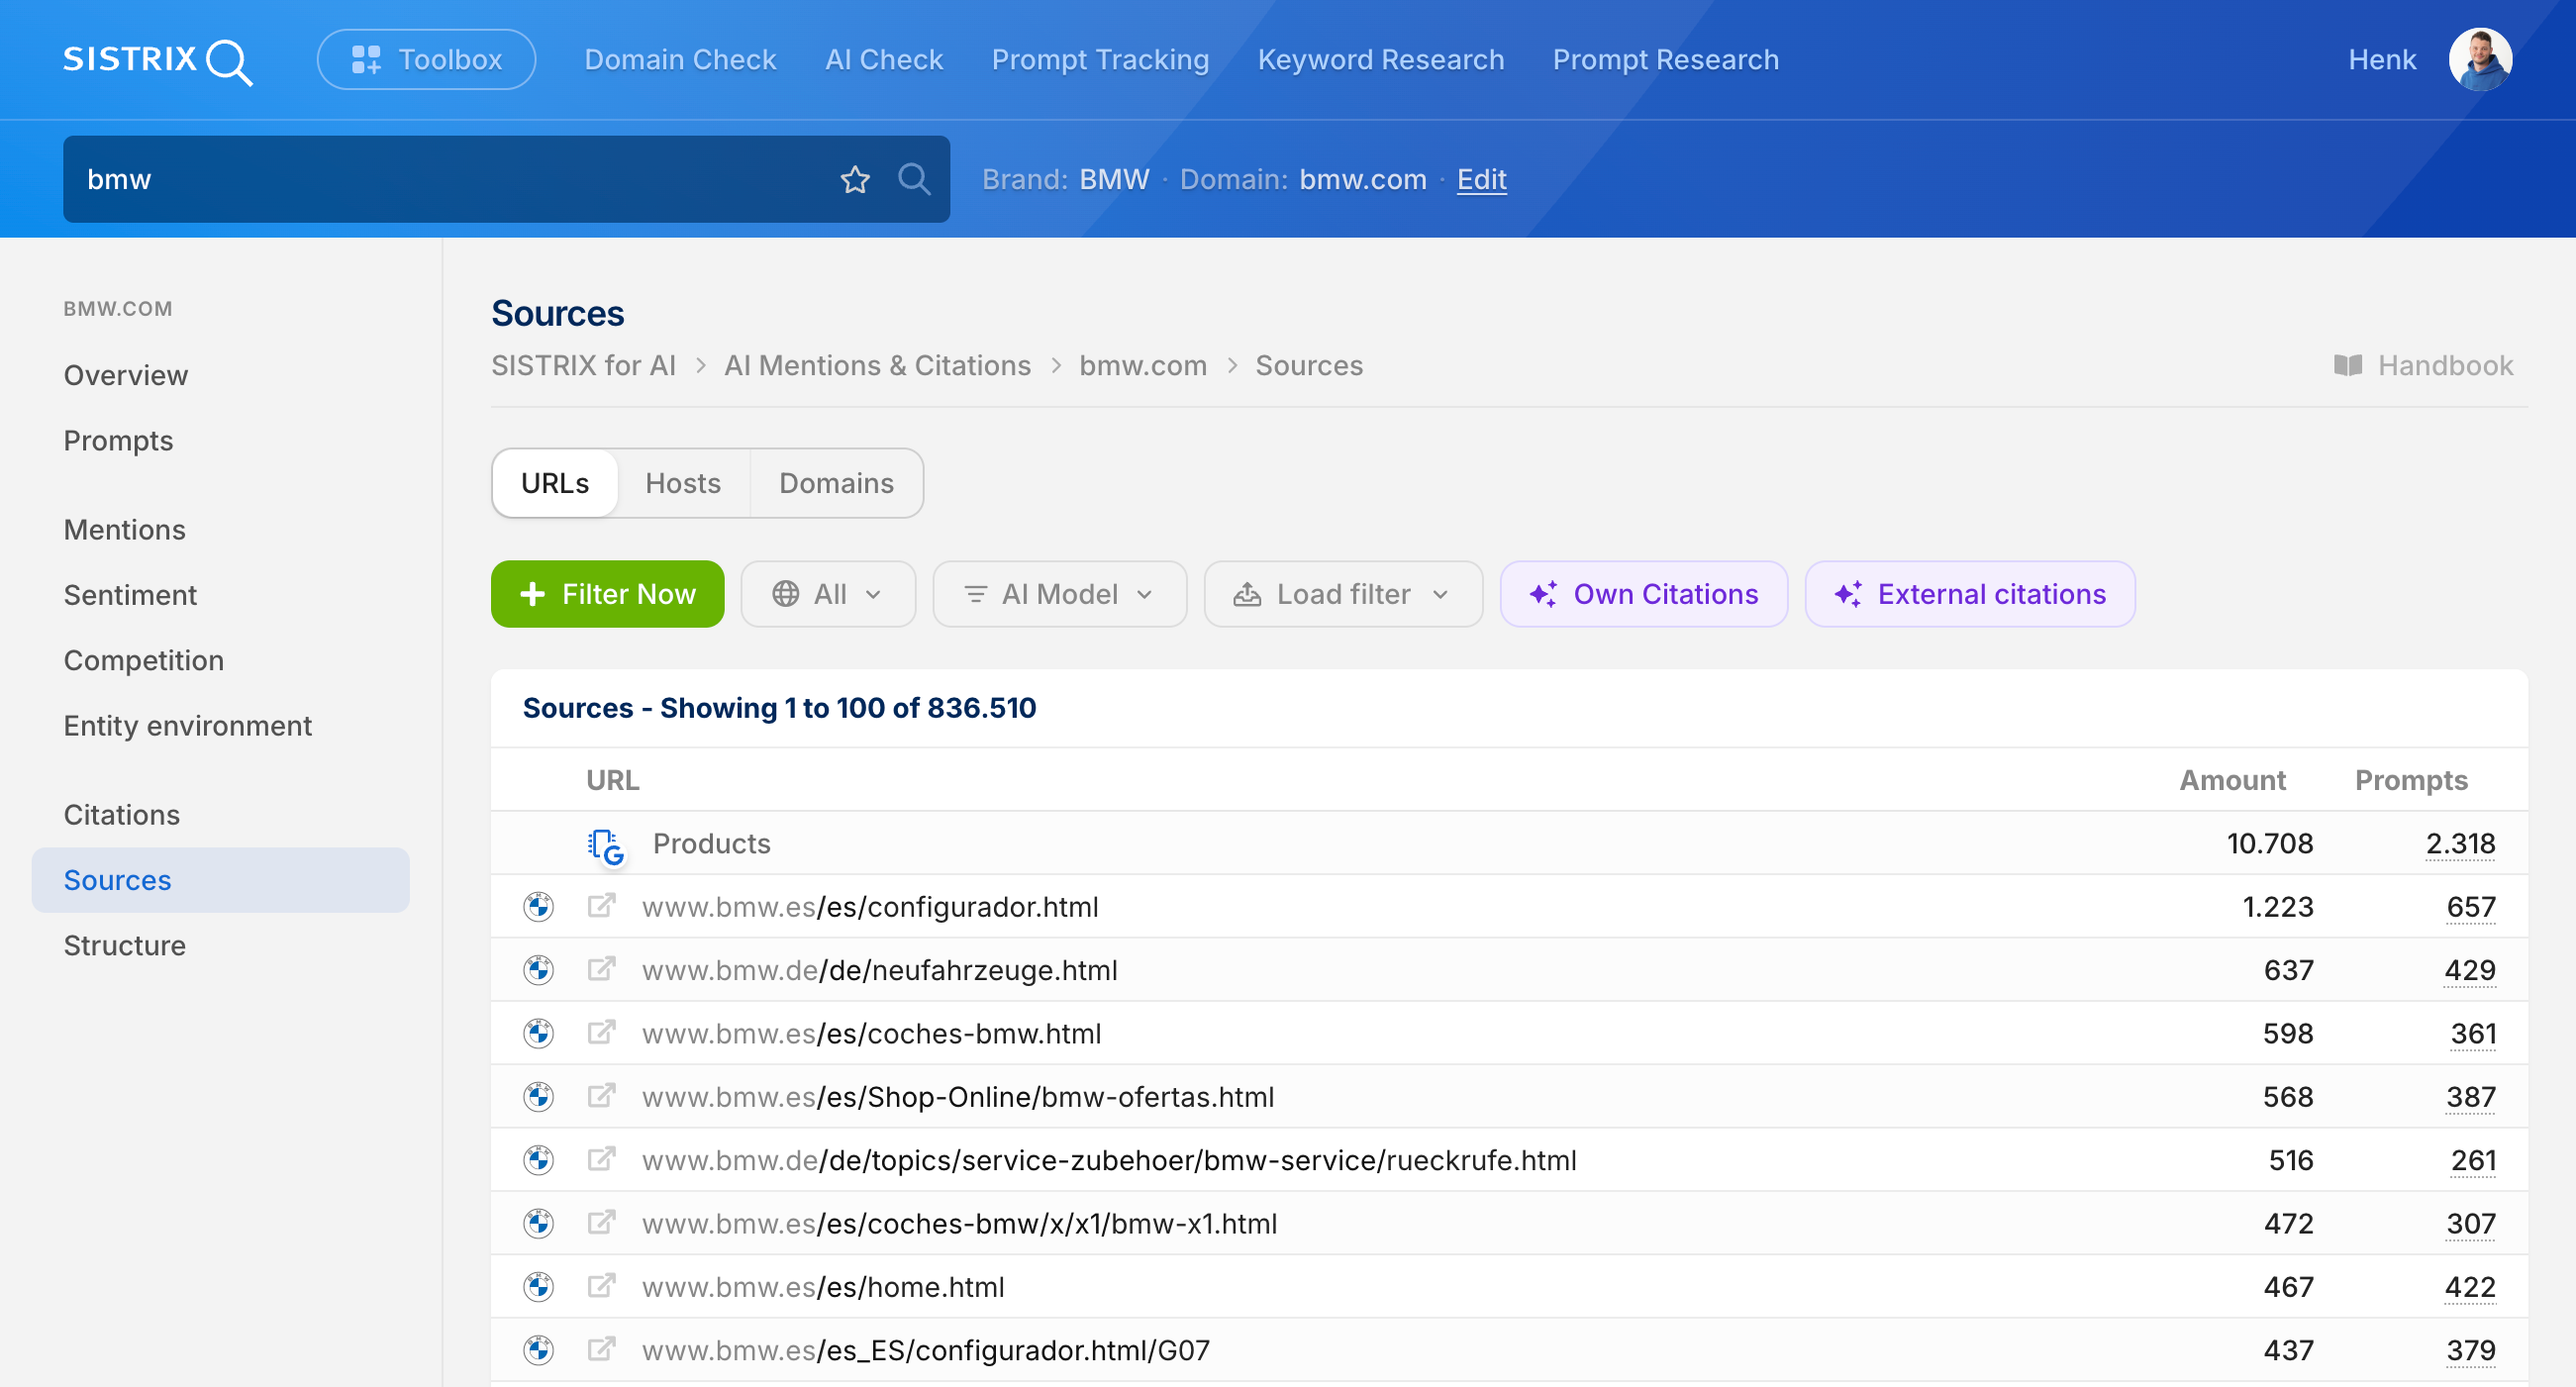The width and height of the screenshot is (2576, 1387).
Task: Open prompts count 657
Action: pyautogui.click(x=2471, y=906)
